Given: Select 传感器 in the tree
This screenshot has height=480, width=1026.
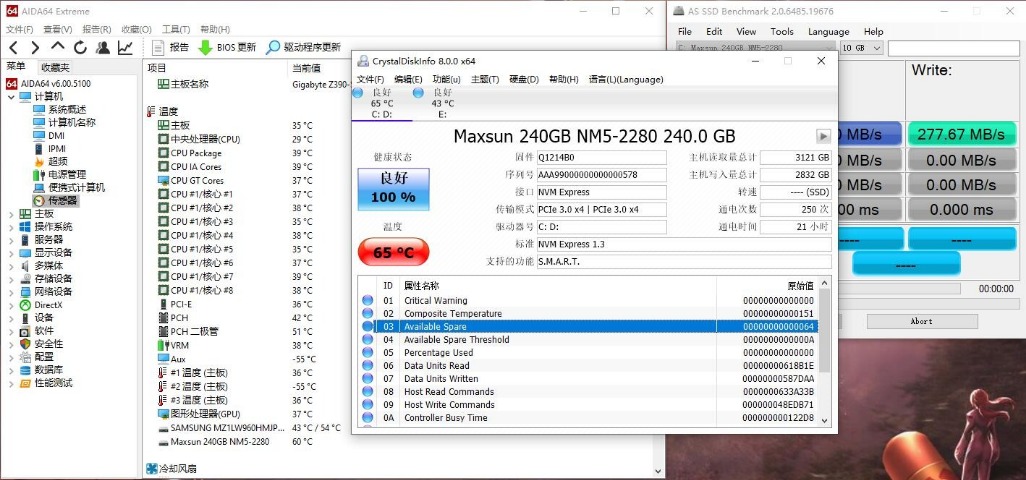Looking at the screenshot, I should [x=62, y=201].
